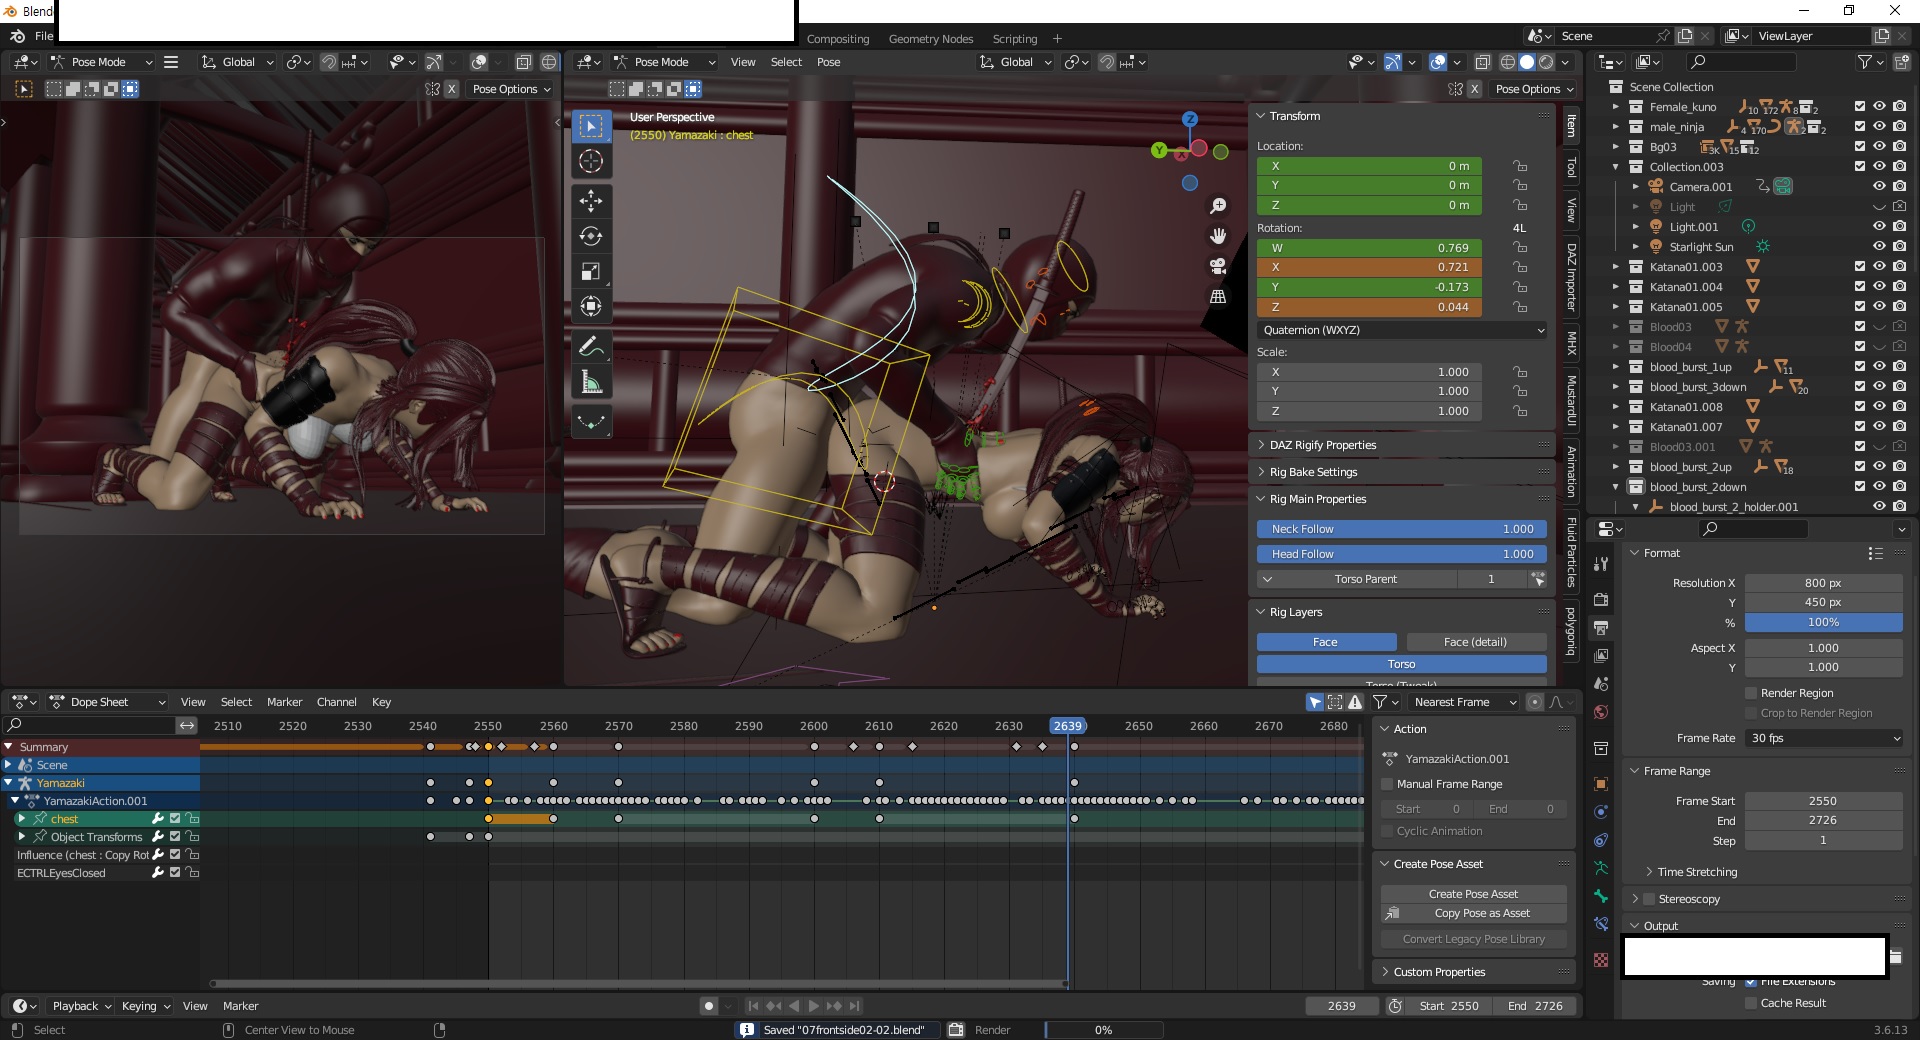The height and width of the screenshot is (1040, 1920).
Task: Toggle the Only Show Selected dope sheet icon
Action: coord(1315,702)
